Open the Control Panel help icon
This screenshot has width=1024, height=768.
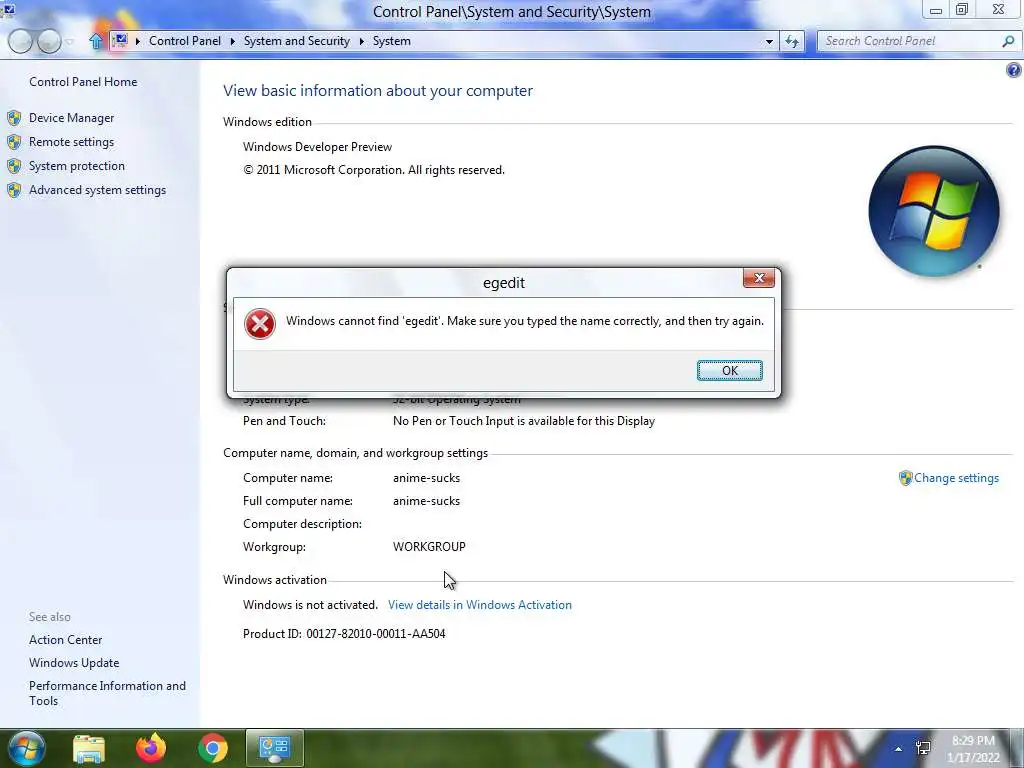click(x=1014, y=70)
